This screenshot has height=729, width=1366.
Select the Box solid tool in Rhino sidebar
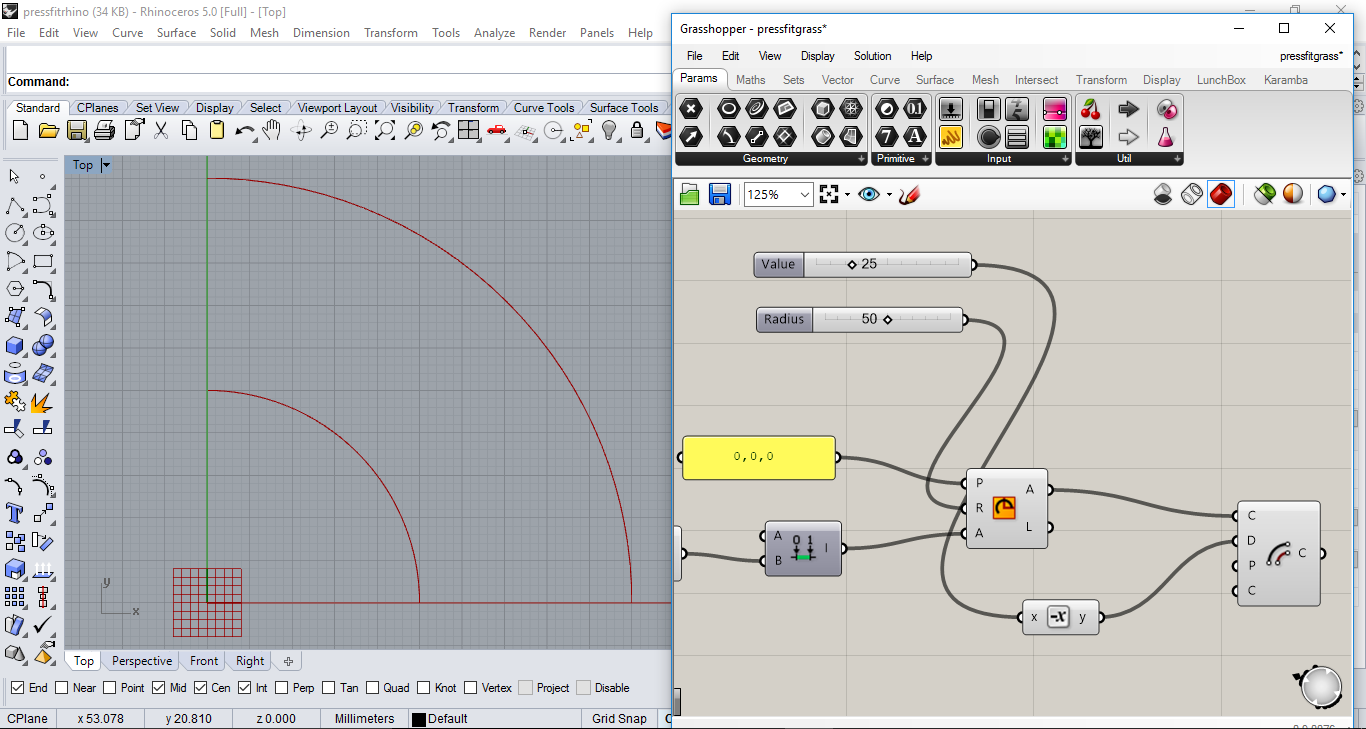pyautogui.click(x=15, y=345)
